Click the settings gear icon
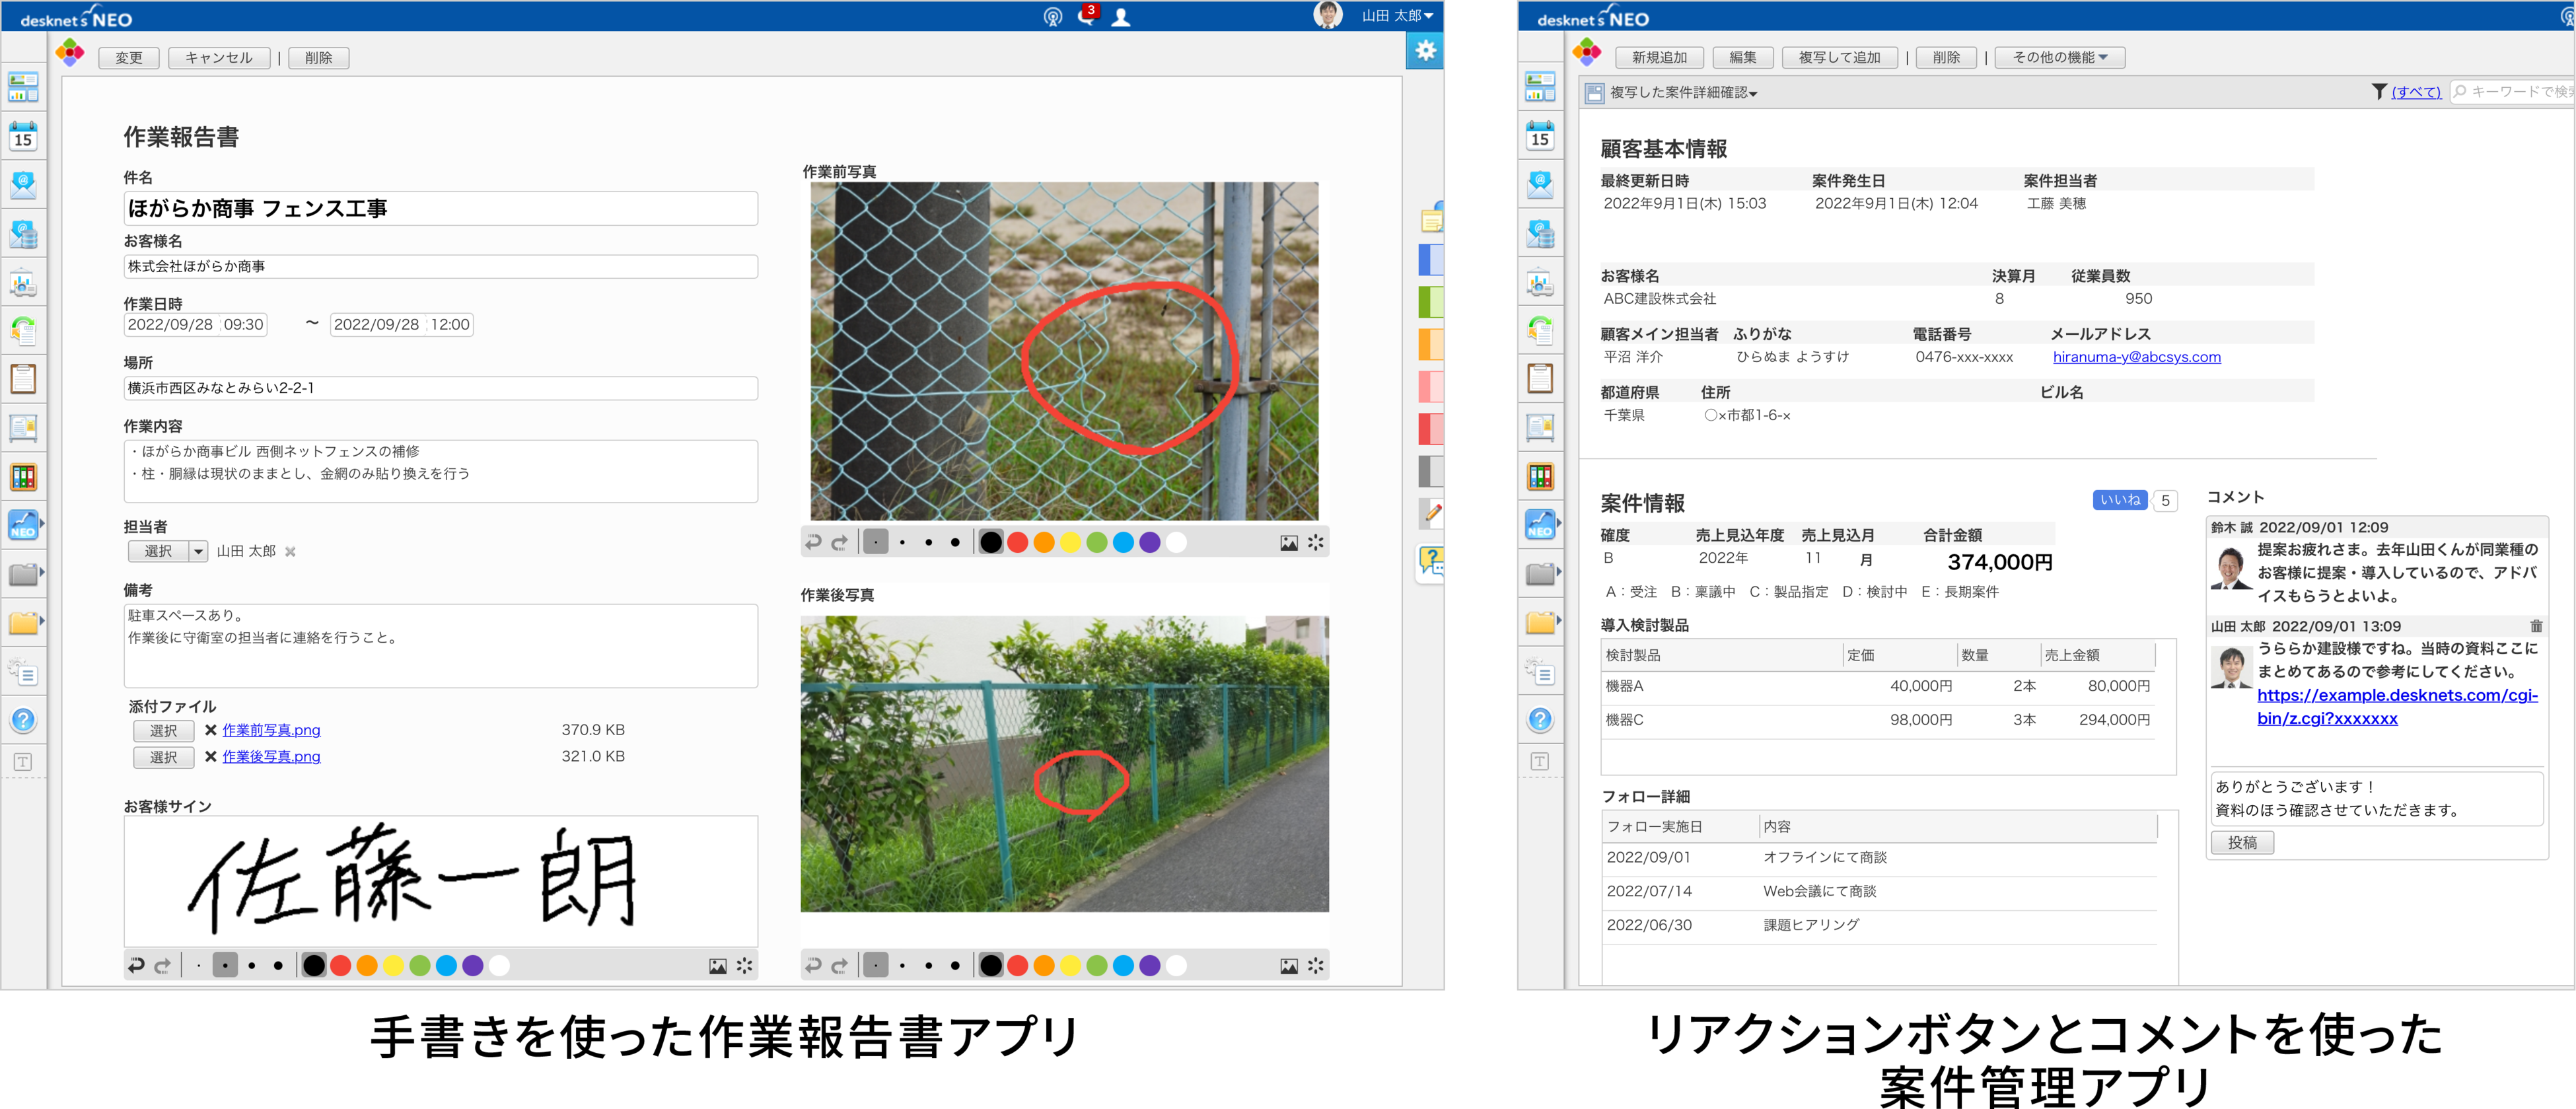 tap(1425, 50)
